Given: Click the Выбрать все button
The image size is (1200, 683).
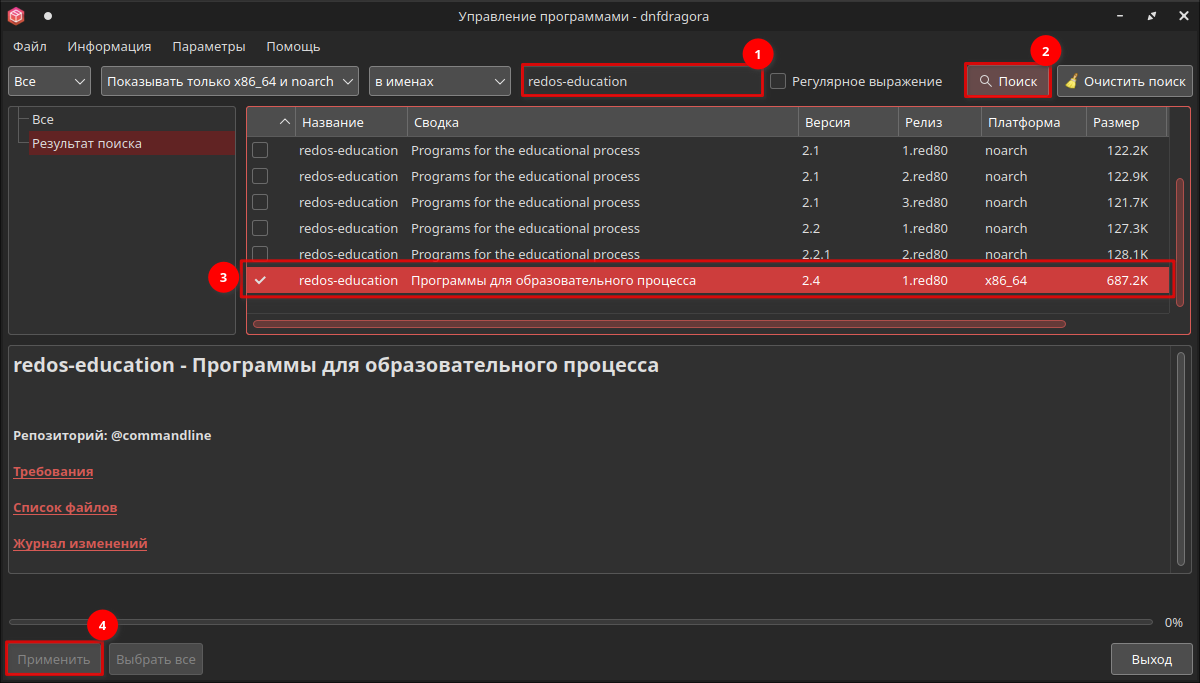Looking at the screenshot, I should (x=156, y=660).
